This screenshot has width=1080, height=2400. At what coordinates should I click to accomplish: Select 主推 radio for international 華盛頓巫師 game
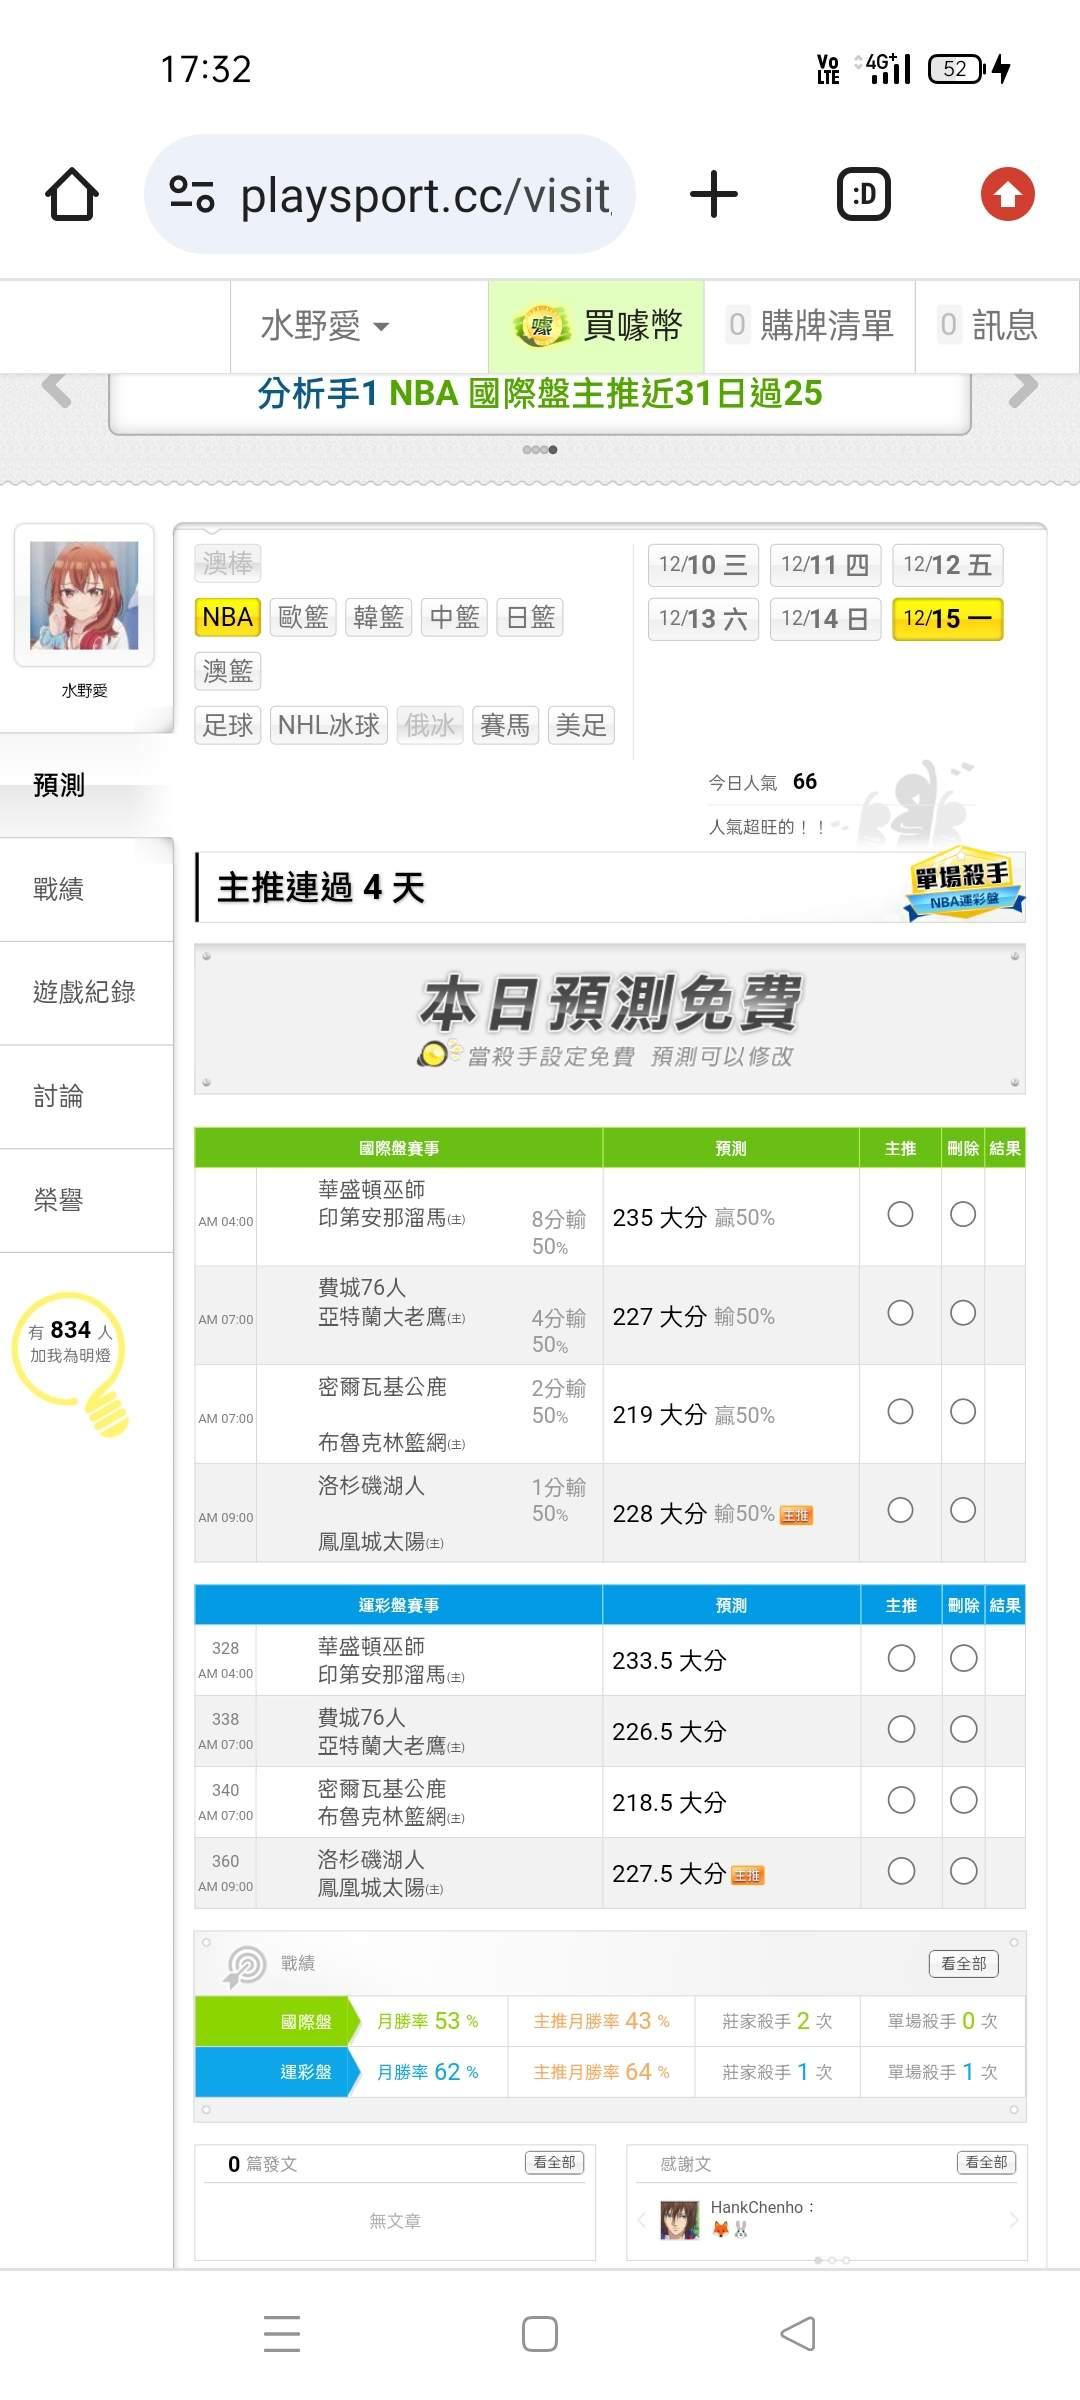(900, 1214)
